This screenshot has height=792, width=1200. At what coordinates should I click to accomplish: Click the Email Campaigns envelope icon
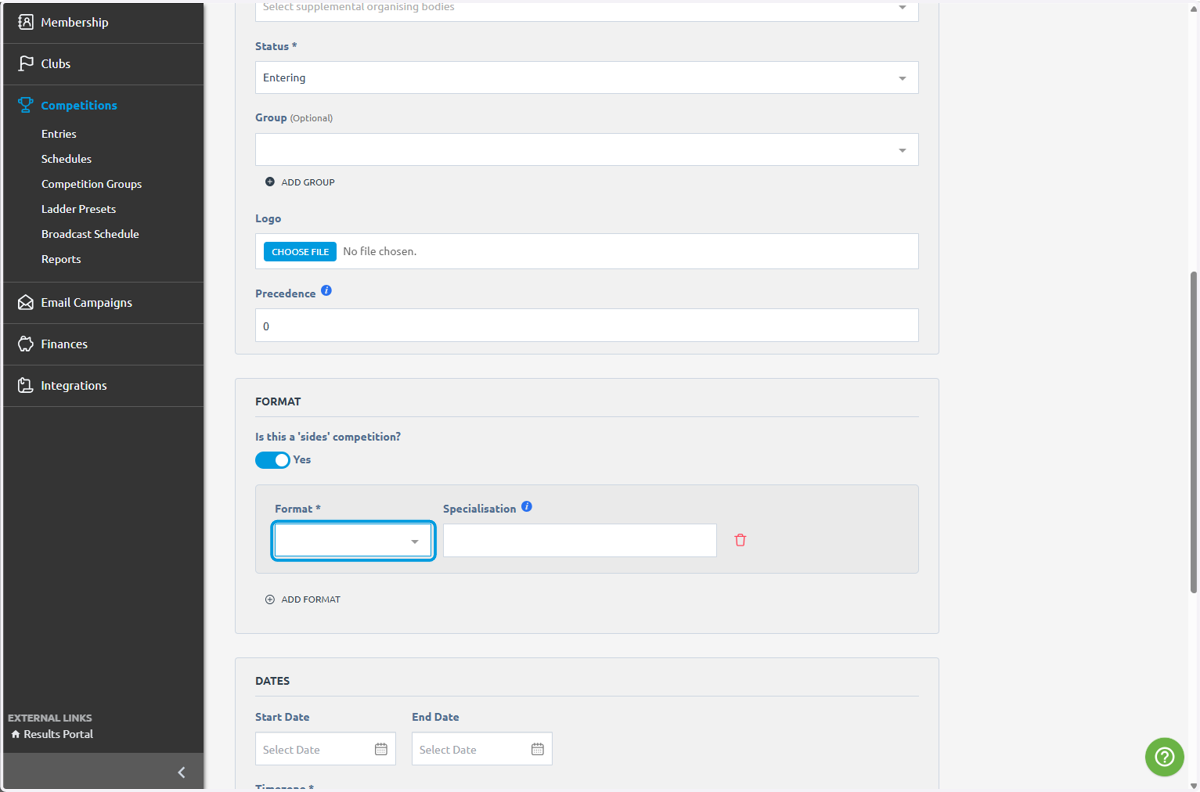pyautogui.click(x=26, y=302)
